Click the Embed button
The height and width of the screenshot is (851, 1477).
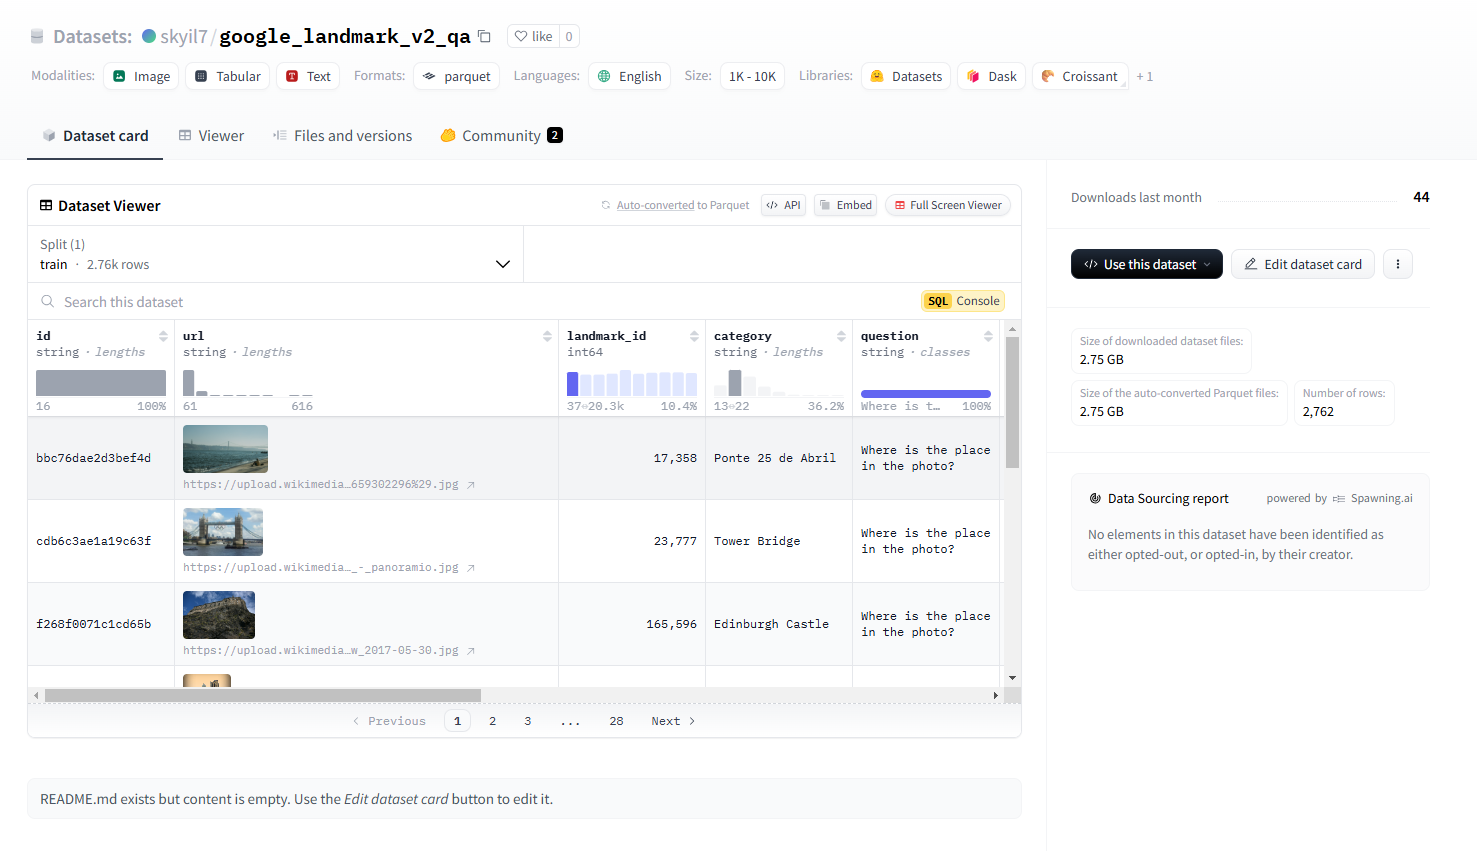(x=846, y=205)
